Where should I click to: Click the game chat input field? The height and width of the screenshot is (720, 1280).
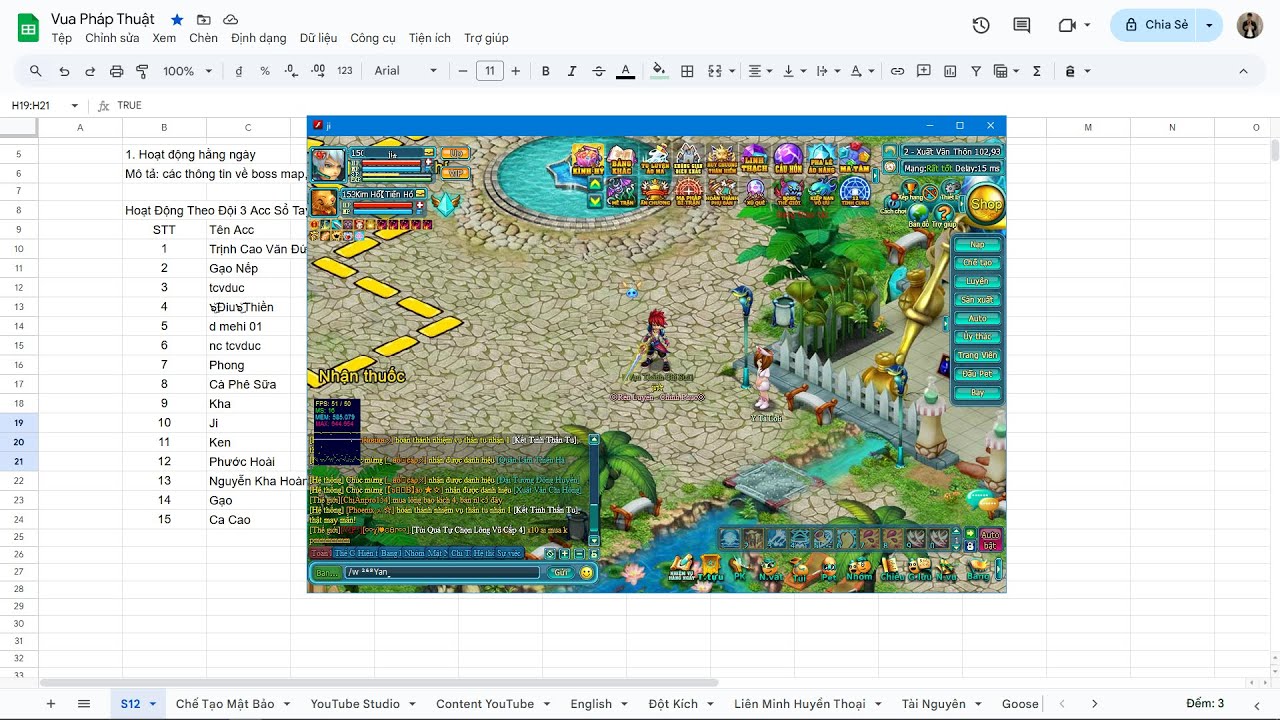pos(442,573)
